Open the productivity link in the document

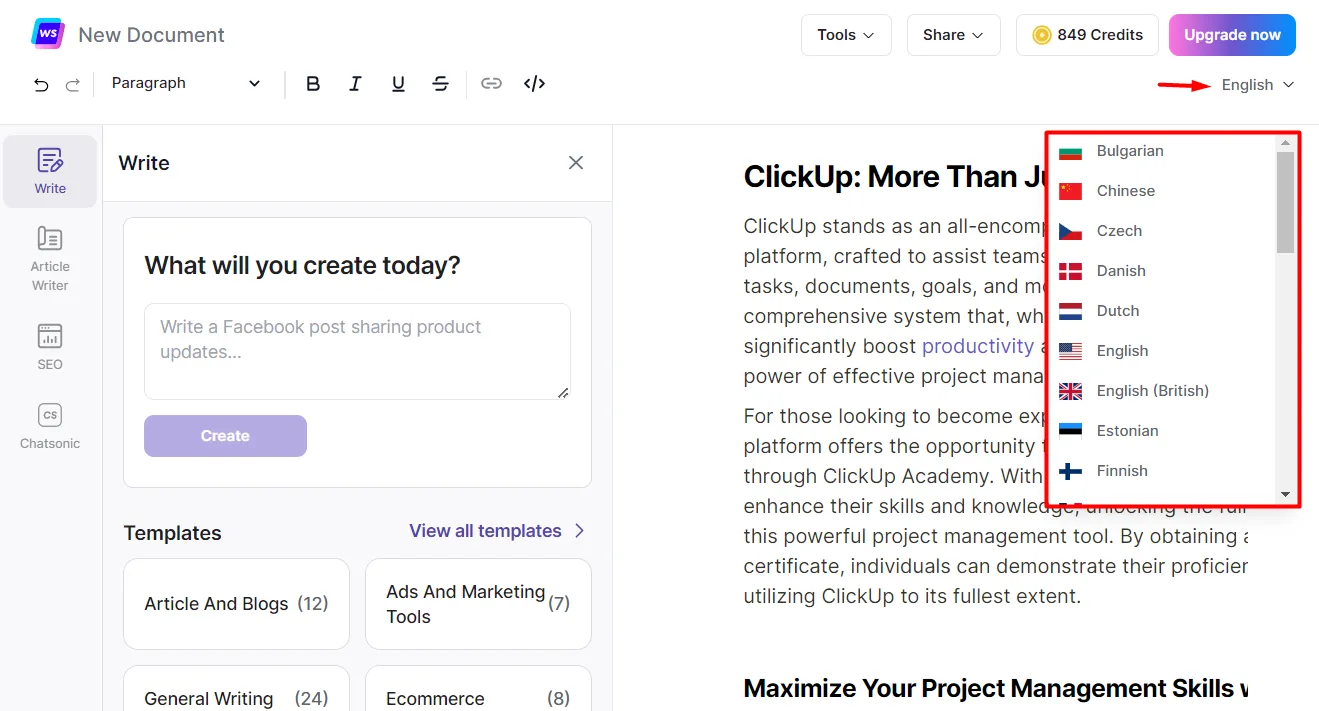tap(978, 346)
